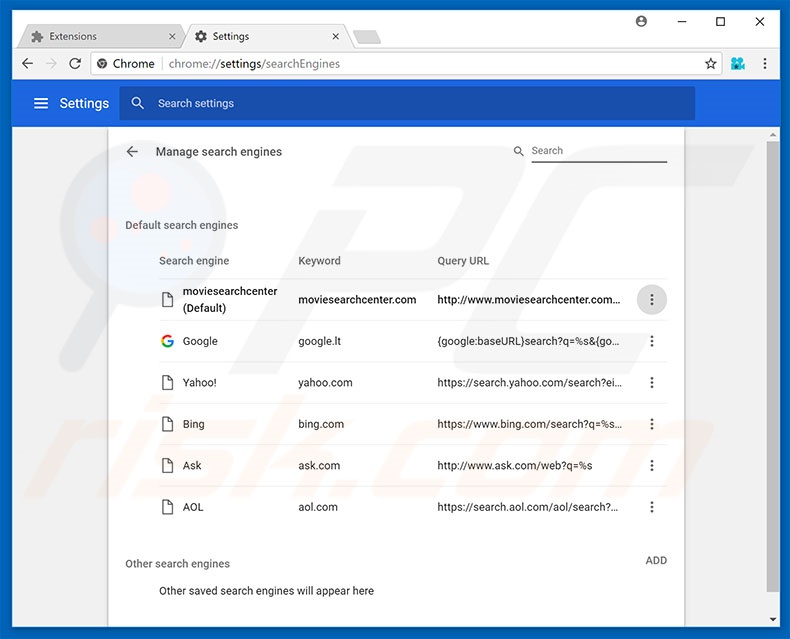790x639 pixels.
Task: Click the aol.com keyword
Action: (317, 507)
